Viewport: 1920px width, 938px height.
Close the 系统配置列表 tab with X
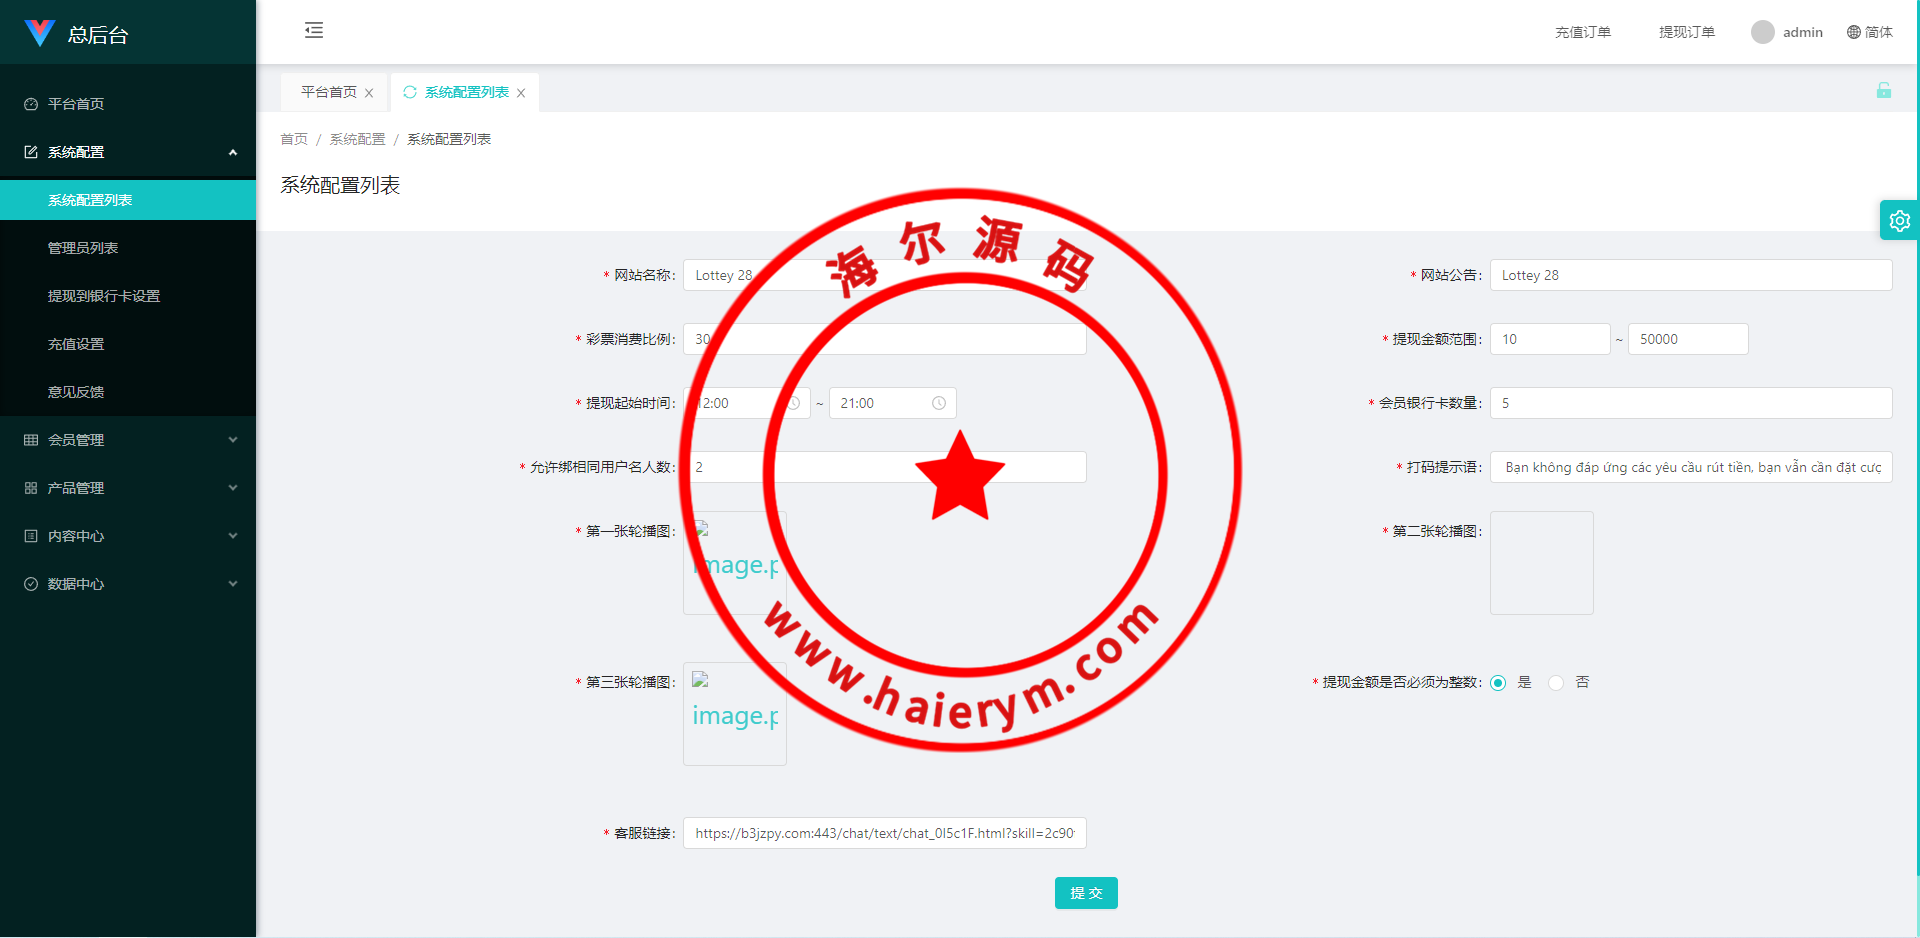point(521,93)
